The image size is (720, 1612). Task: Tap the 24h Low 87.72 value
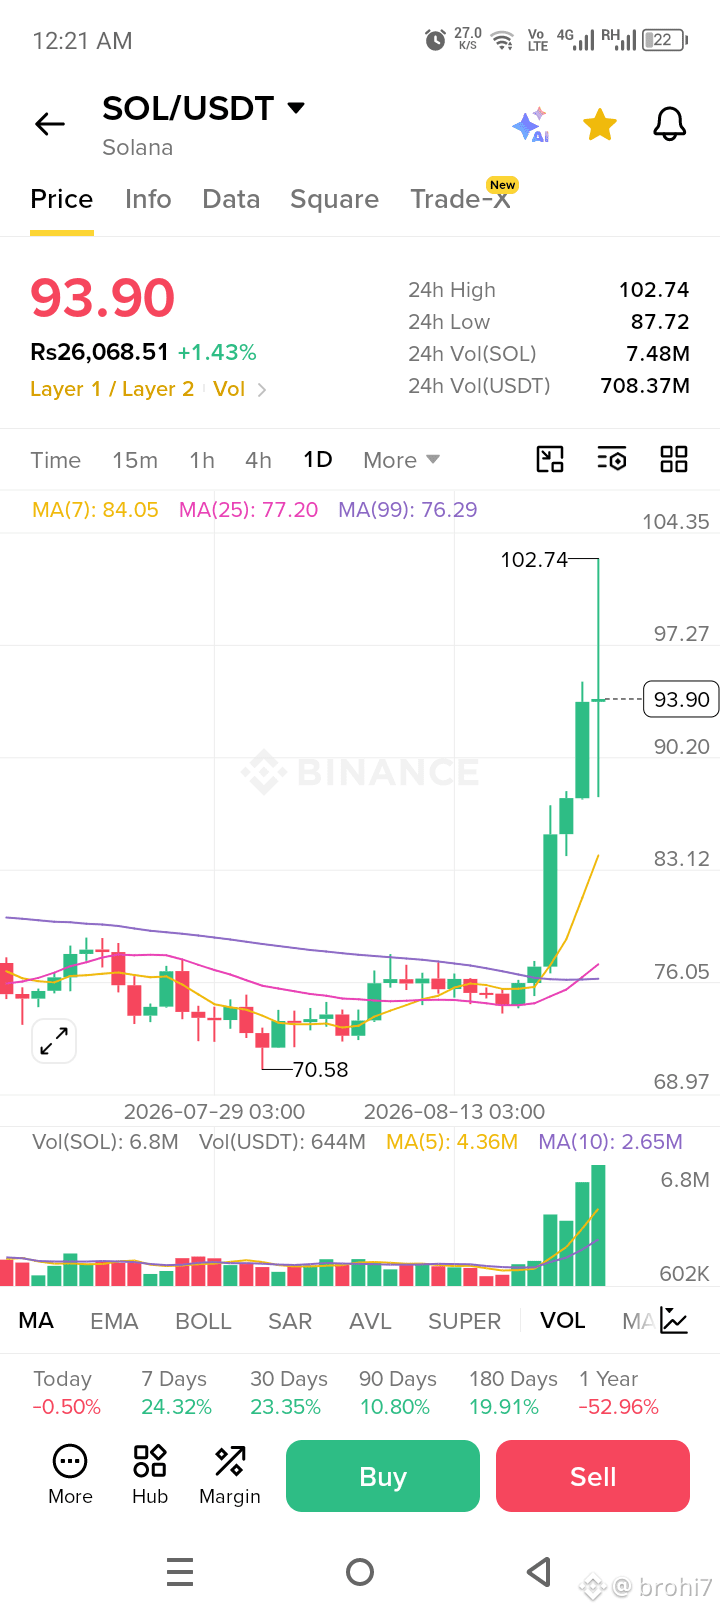pos(660,322)
